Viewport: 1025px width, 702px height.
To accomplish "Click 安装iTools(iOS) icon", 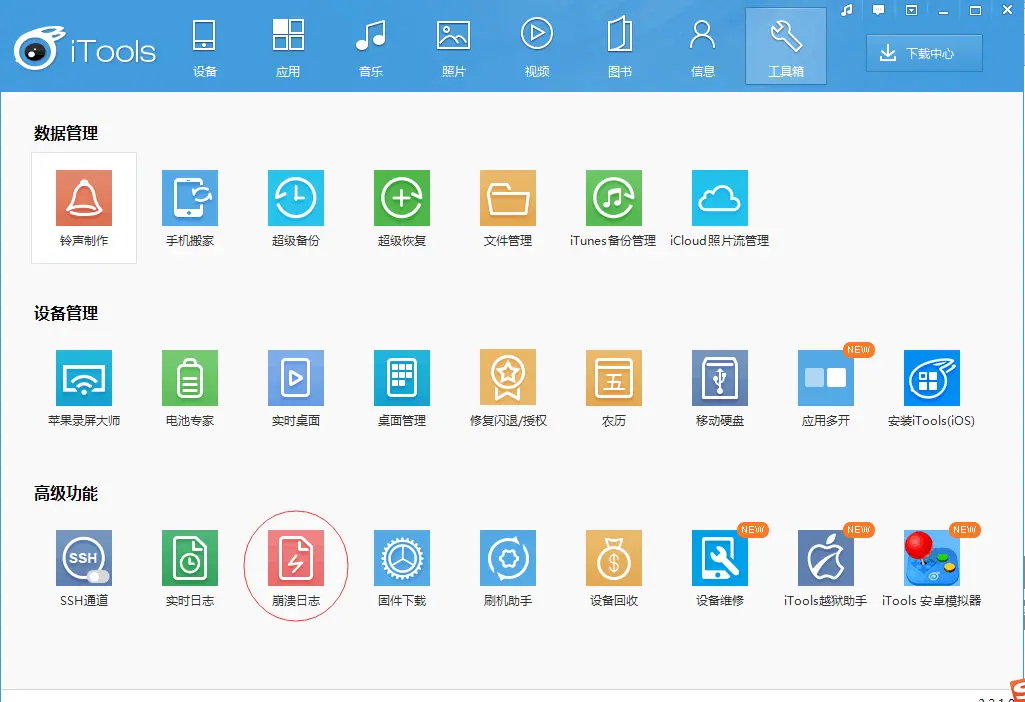I will pos(932,378).
